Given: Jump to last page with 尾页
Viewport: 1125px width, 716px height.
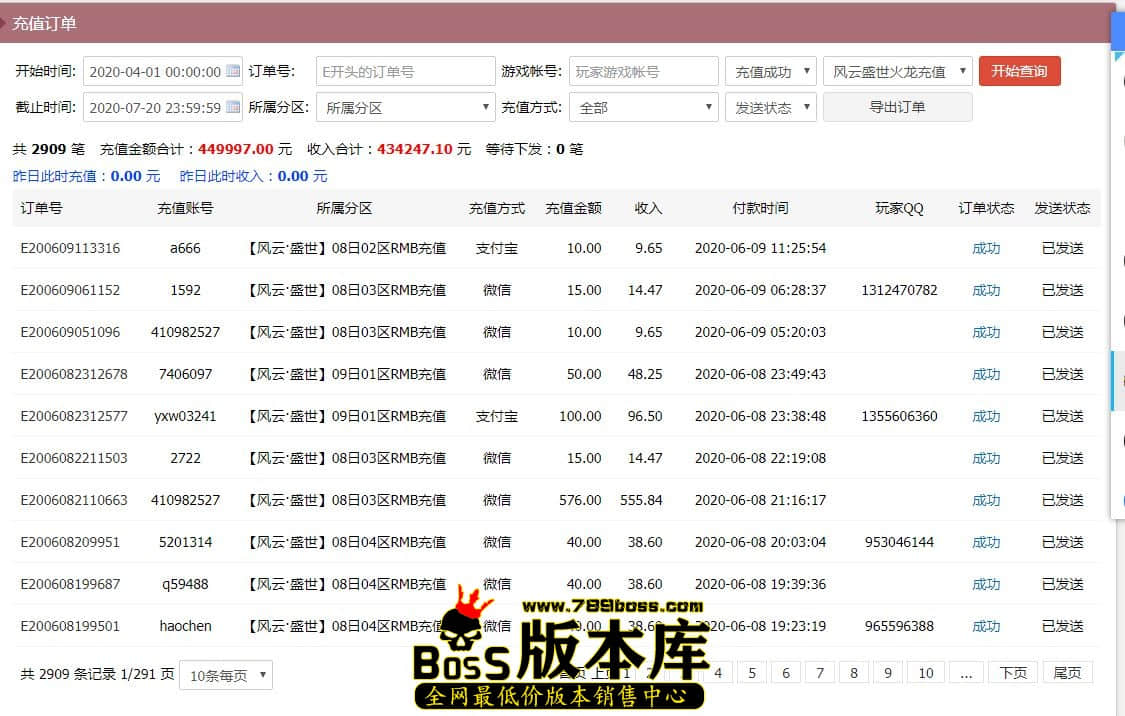Looking at the screenshot, I should click(1067, 673).
